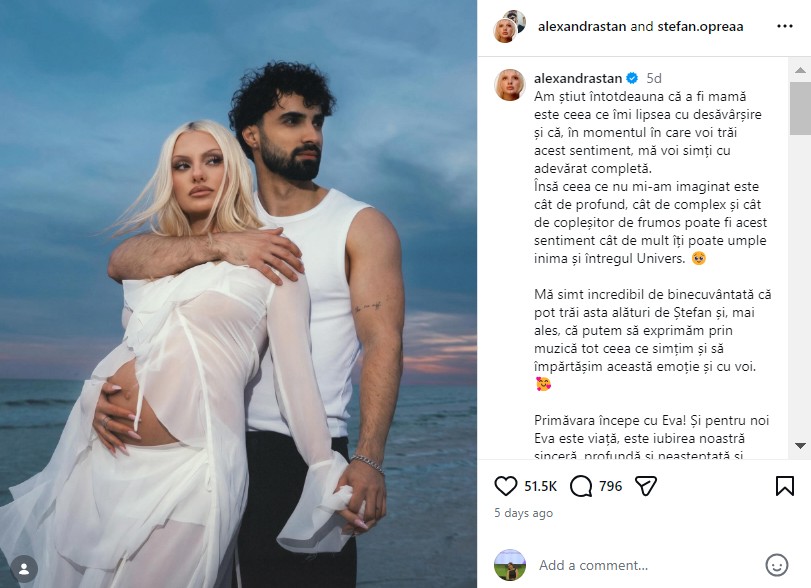Click the 796 comments count

pos(611,486)
